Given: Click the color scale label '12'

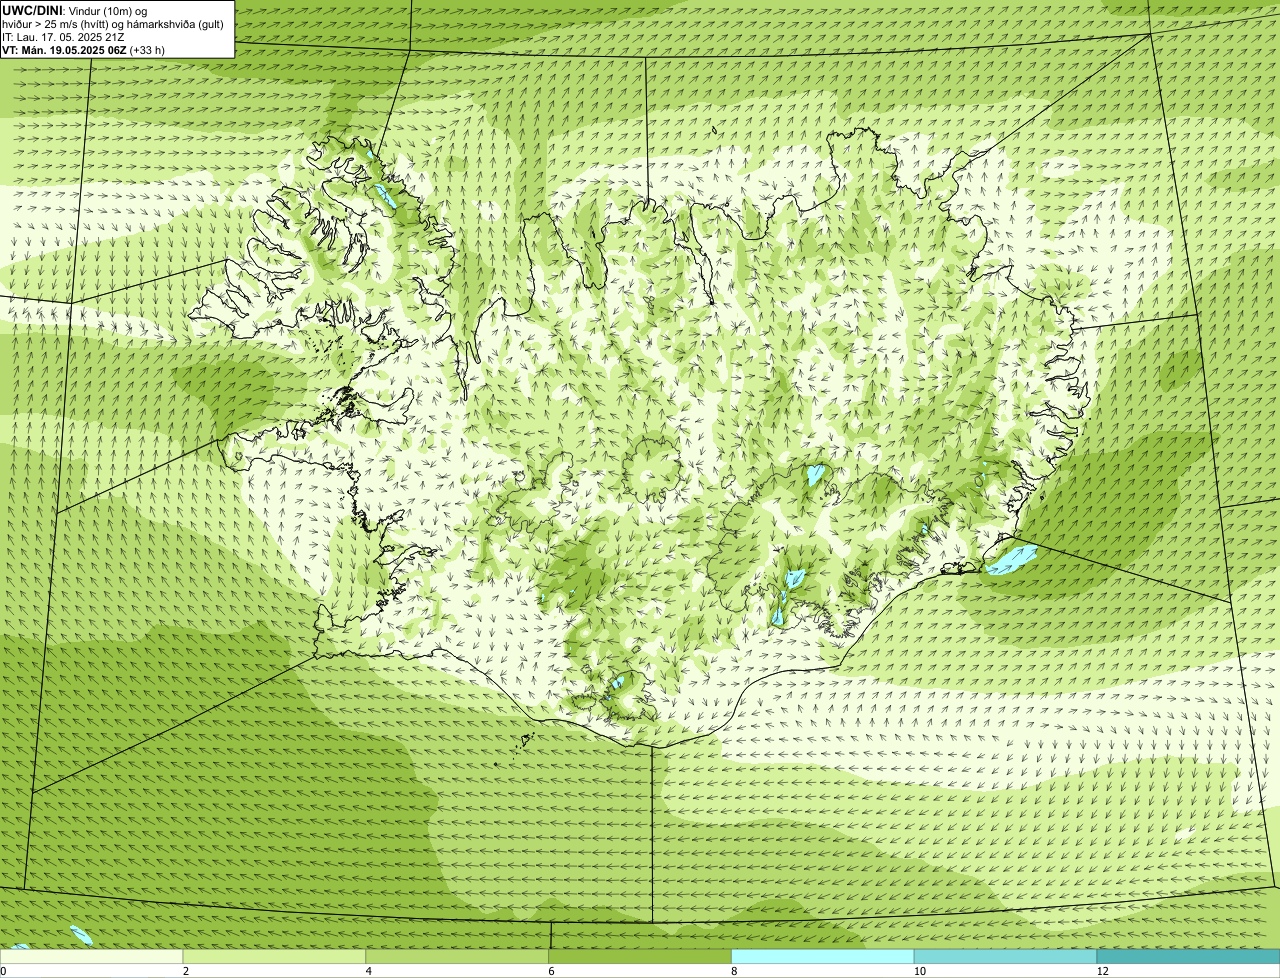Looking at the screenshot, I should pos(1102,971).
